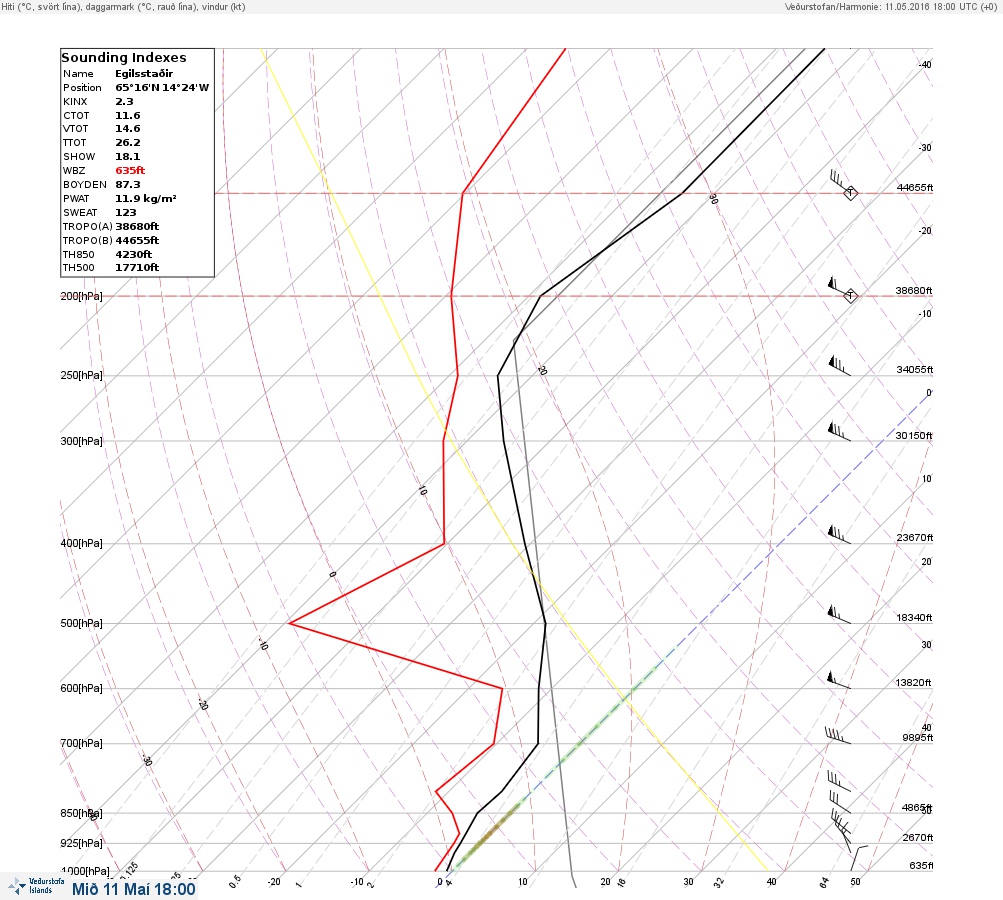The width and height of the screenshot is (1003, 900).
Task: Click the KINX value 2.3
Action: [x=124, y=102]
